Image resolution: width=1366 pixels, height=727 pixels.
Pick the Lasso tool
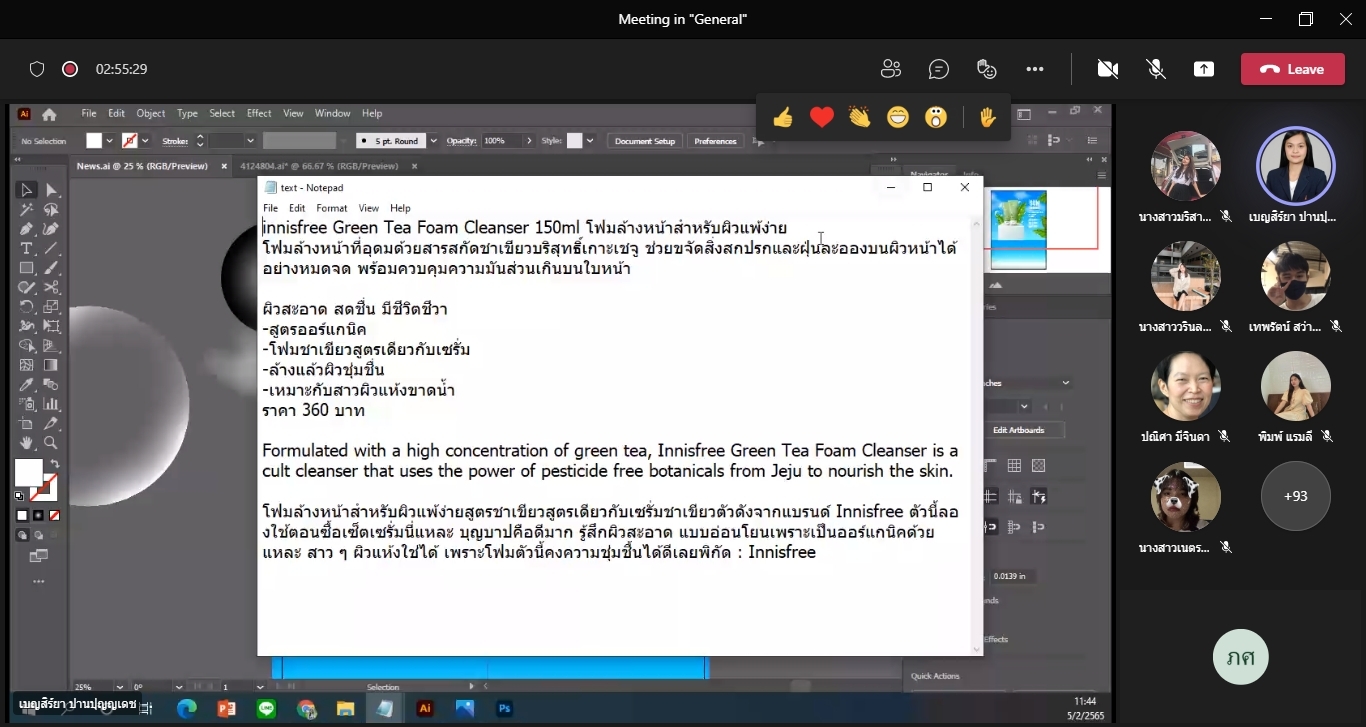(51, 210)
